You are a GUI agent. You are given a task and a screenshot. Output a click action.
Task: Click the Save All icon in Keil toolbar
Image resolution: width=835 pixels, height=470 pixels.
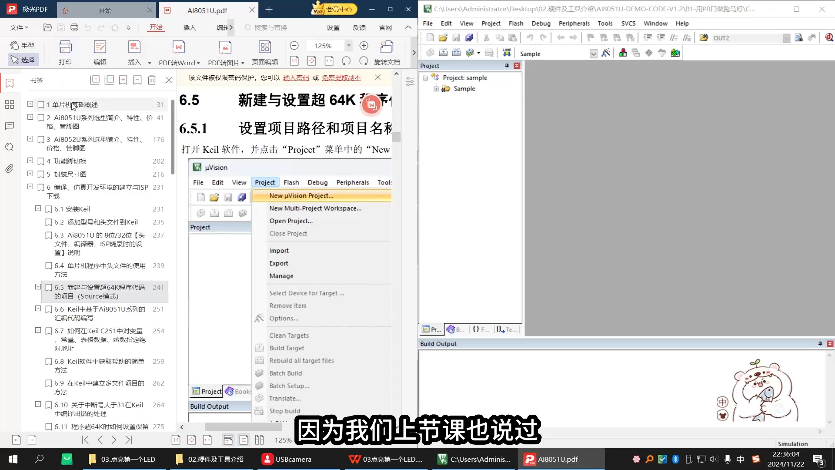tap(469, 38)
